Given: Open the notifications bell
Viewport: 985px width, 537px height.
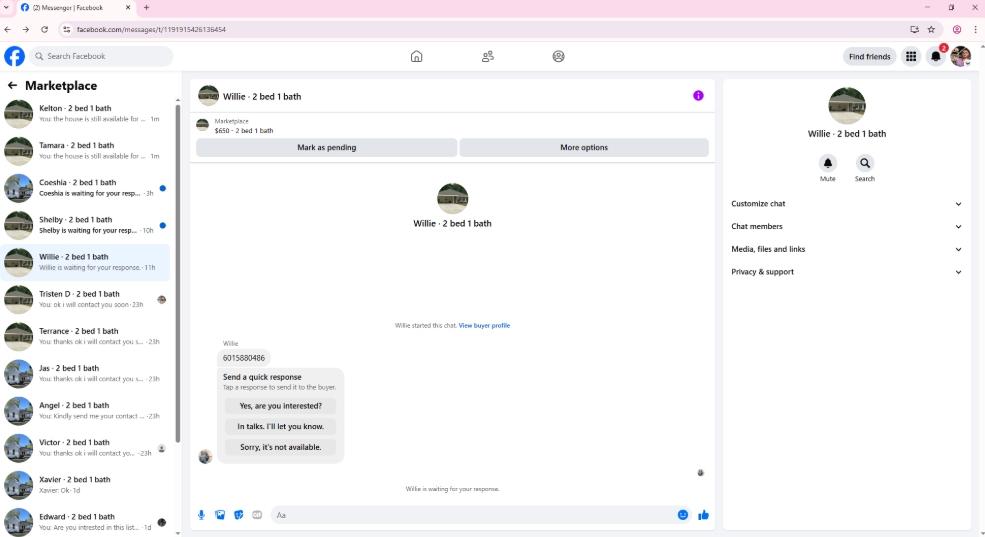Looking at the screenshot, I should [x=935, y=57].
